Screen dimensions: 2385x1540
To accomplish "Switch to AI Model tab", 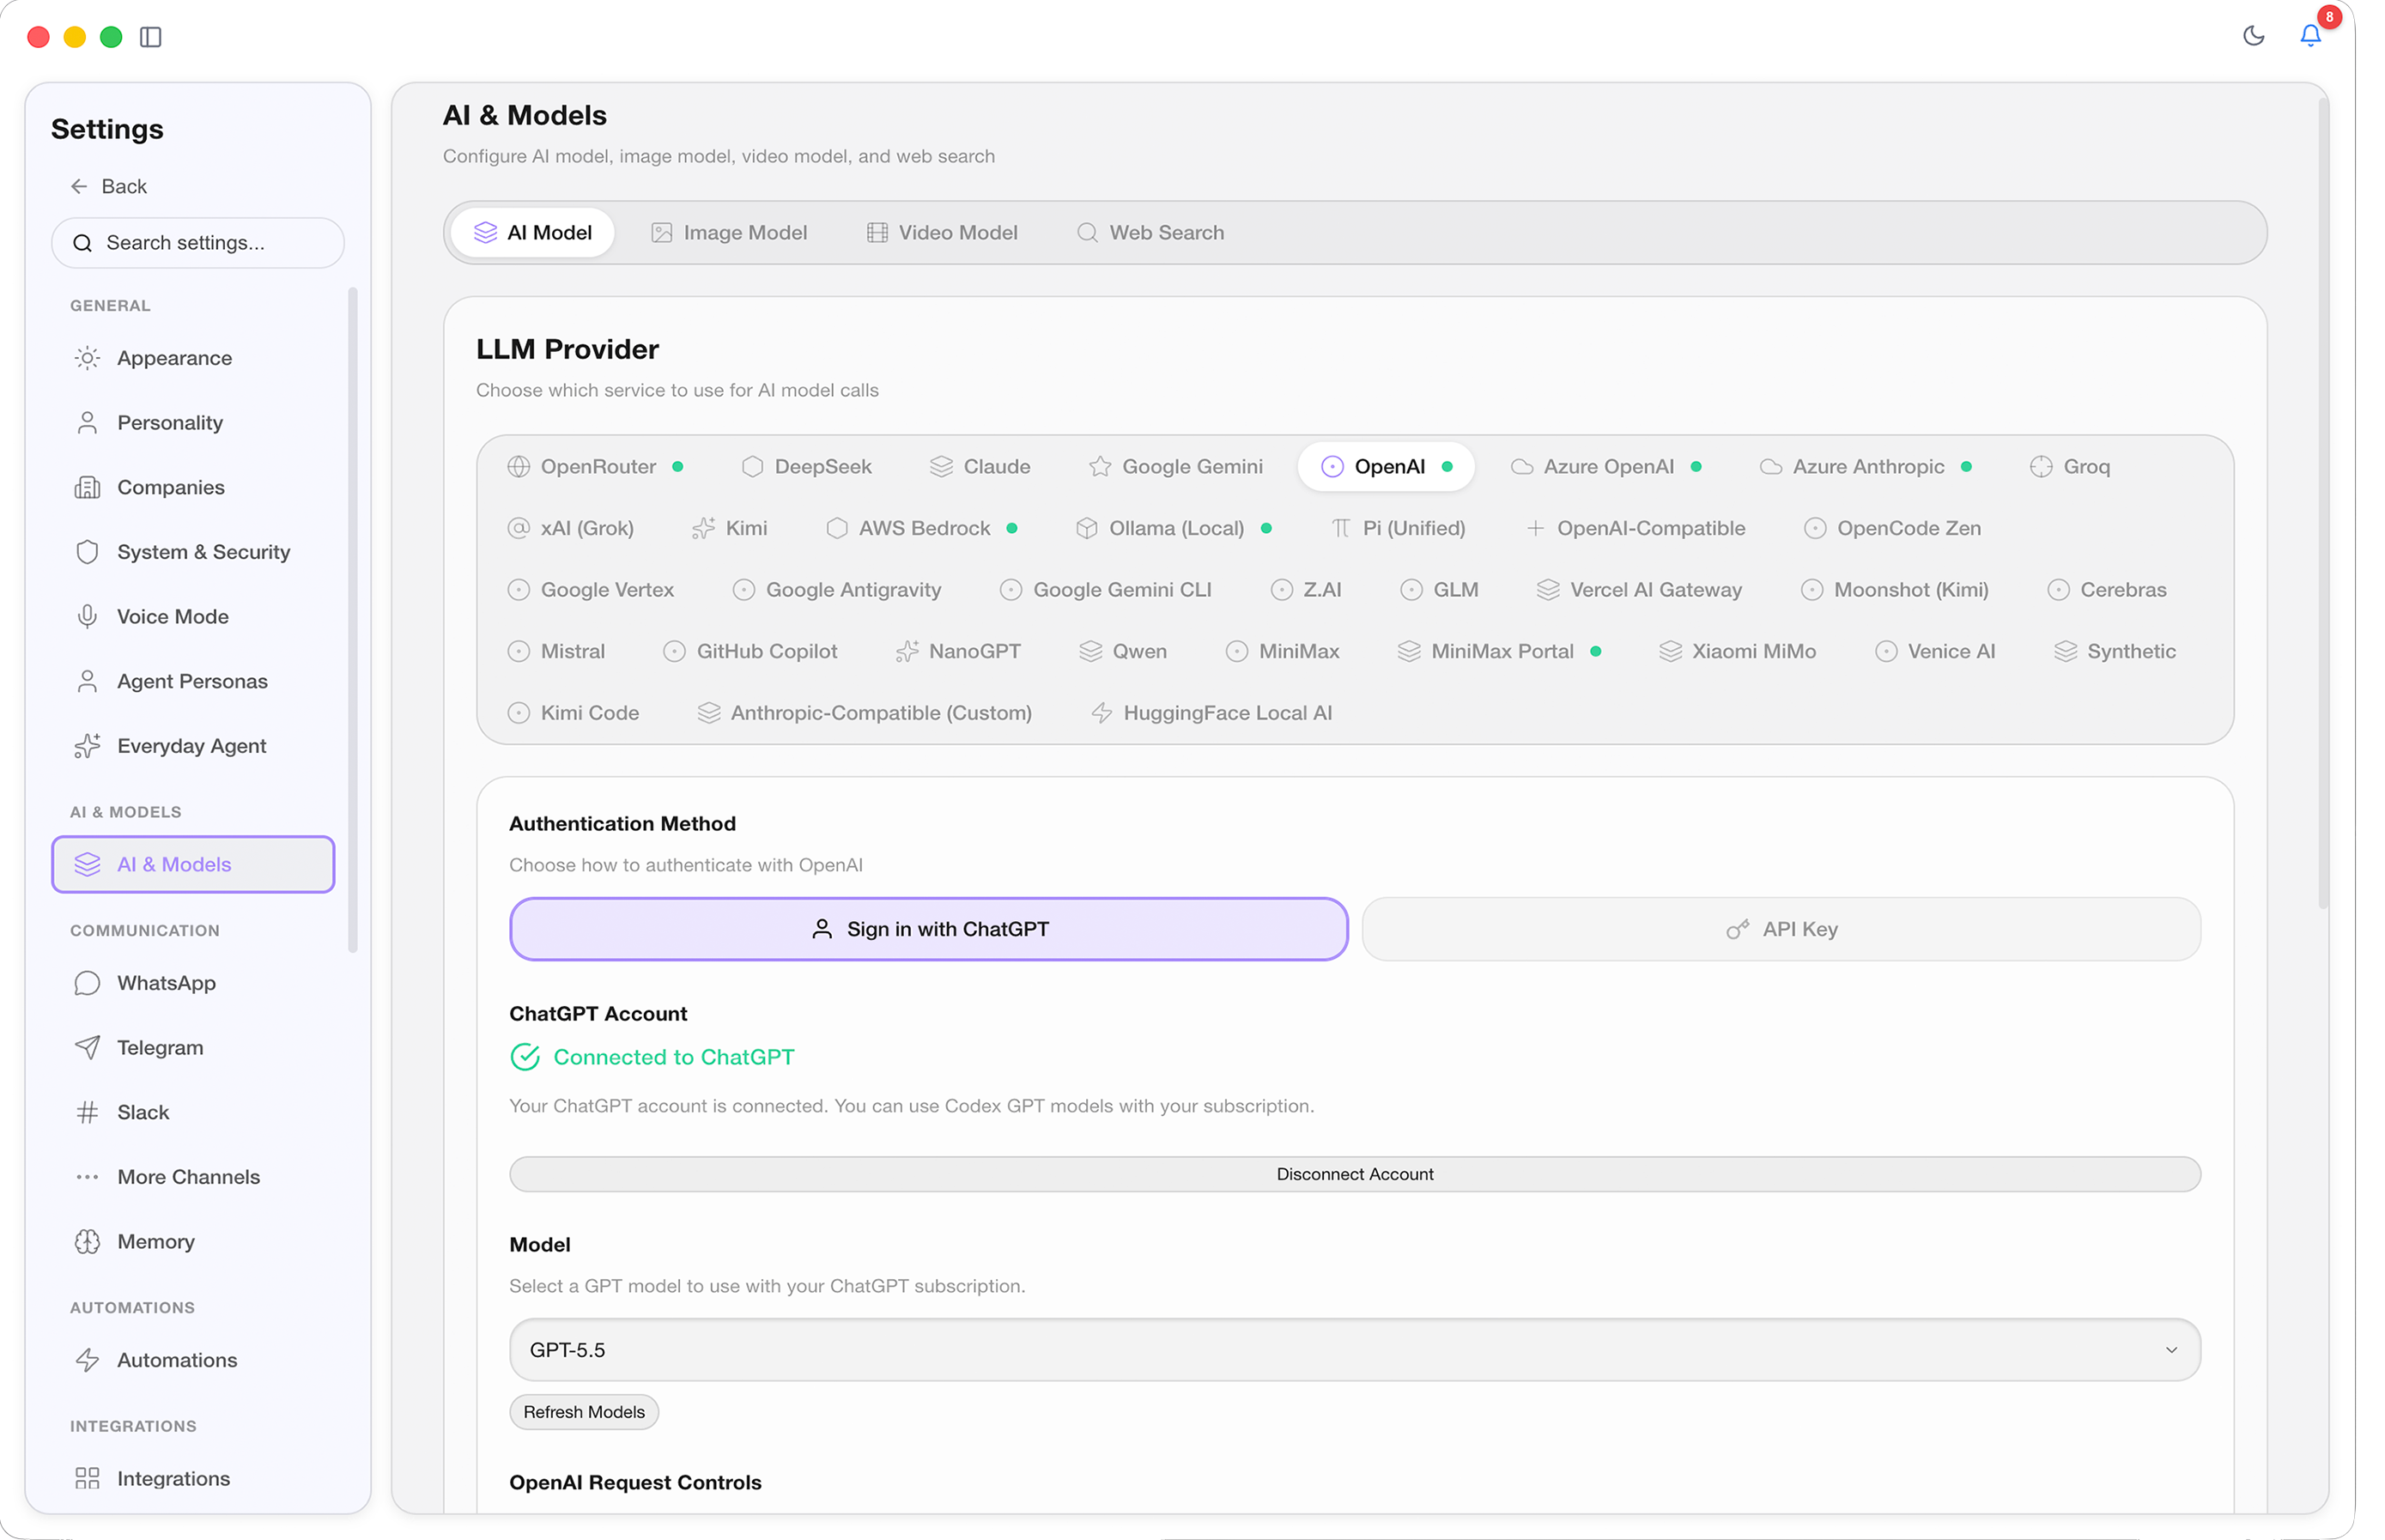I will [532, 233].
